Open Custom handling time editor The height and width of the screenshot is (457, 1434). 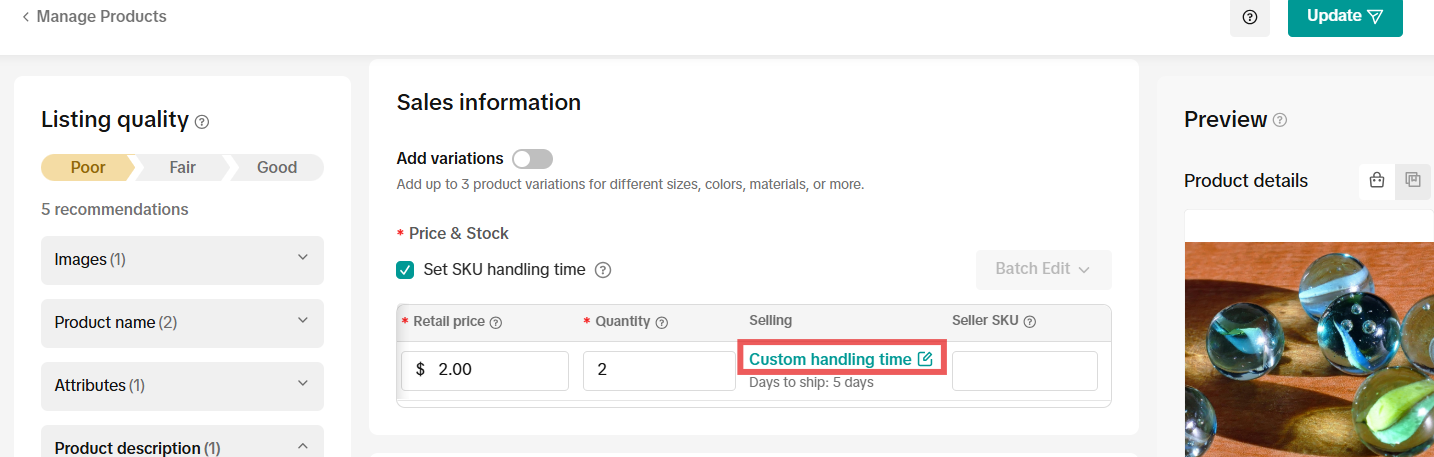[840, 360]
